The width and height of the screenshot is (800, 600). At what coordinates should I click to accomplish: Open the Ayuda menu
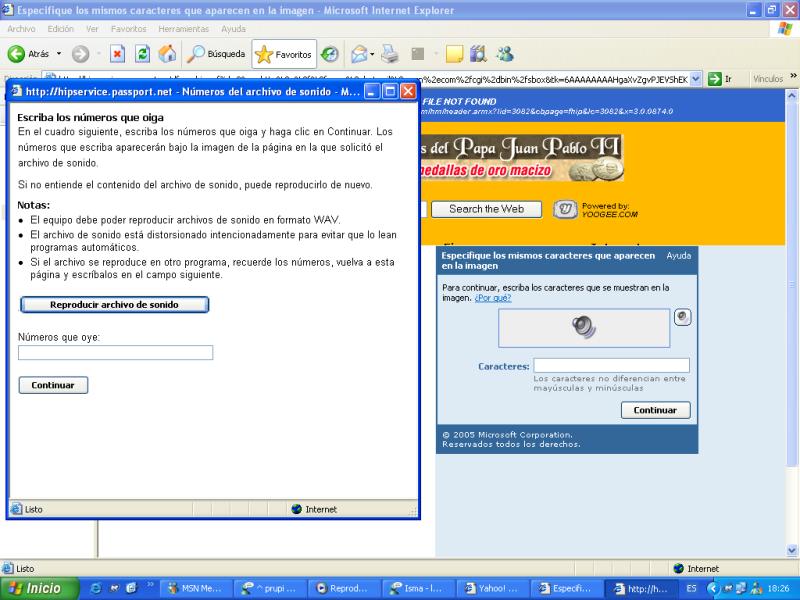point(233,29)
